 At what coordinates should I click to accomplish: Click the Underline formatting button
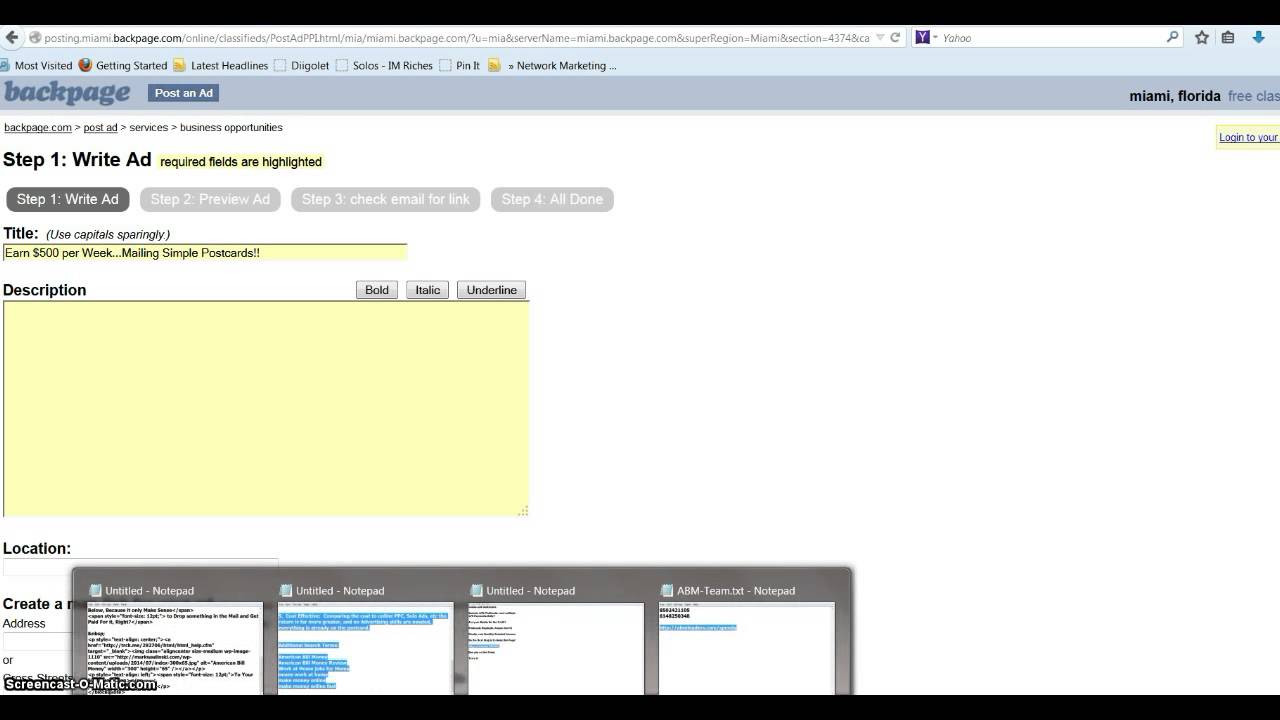coord(492,290)
